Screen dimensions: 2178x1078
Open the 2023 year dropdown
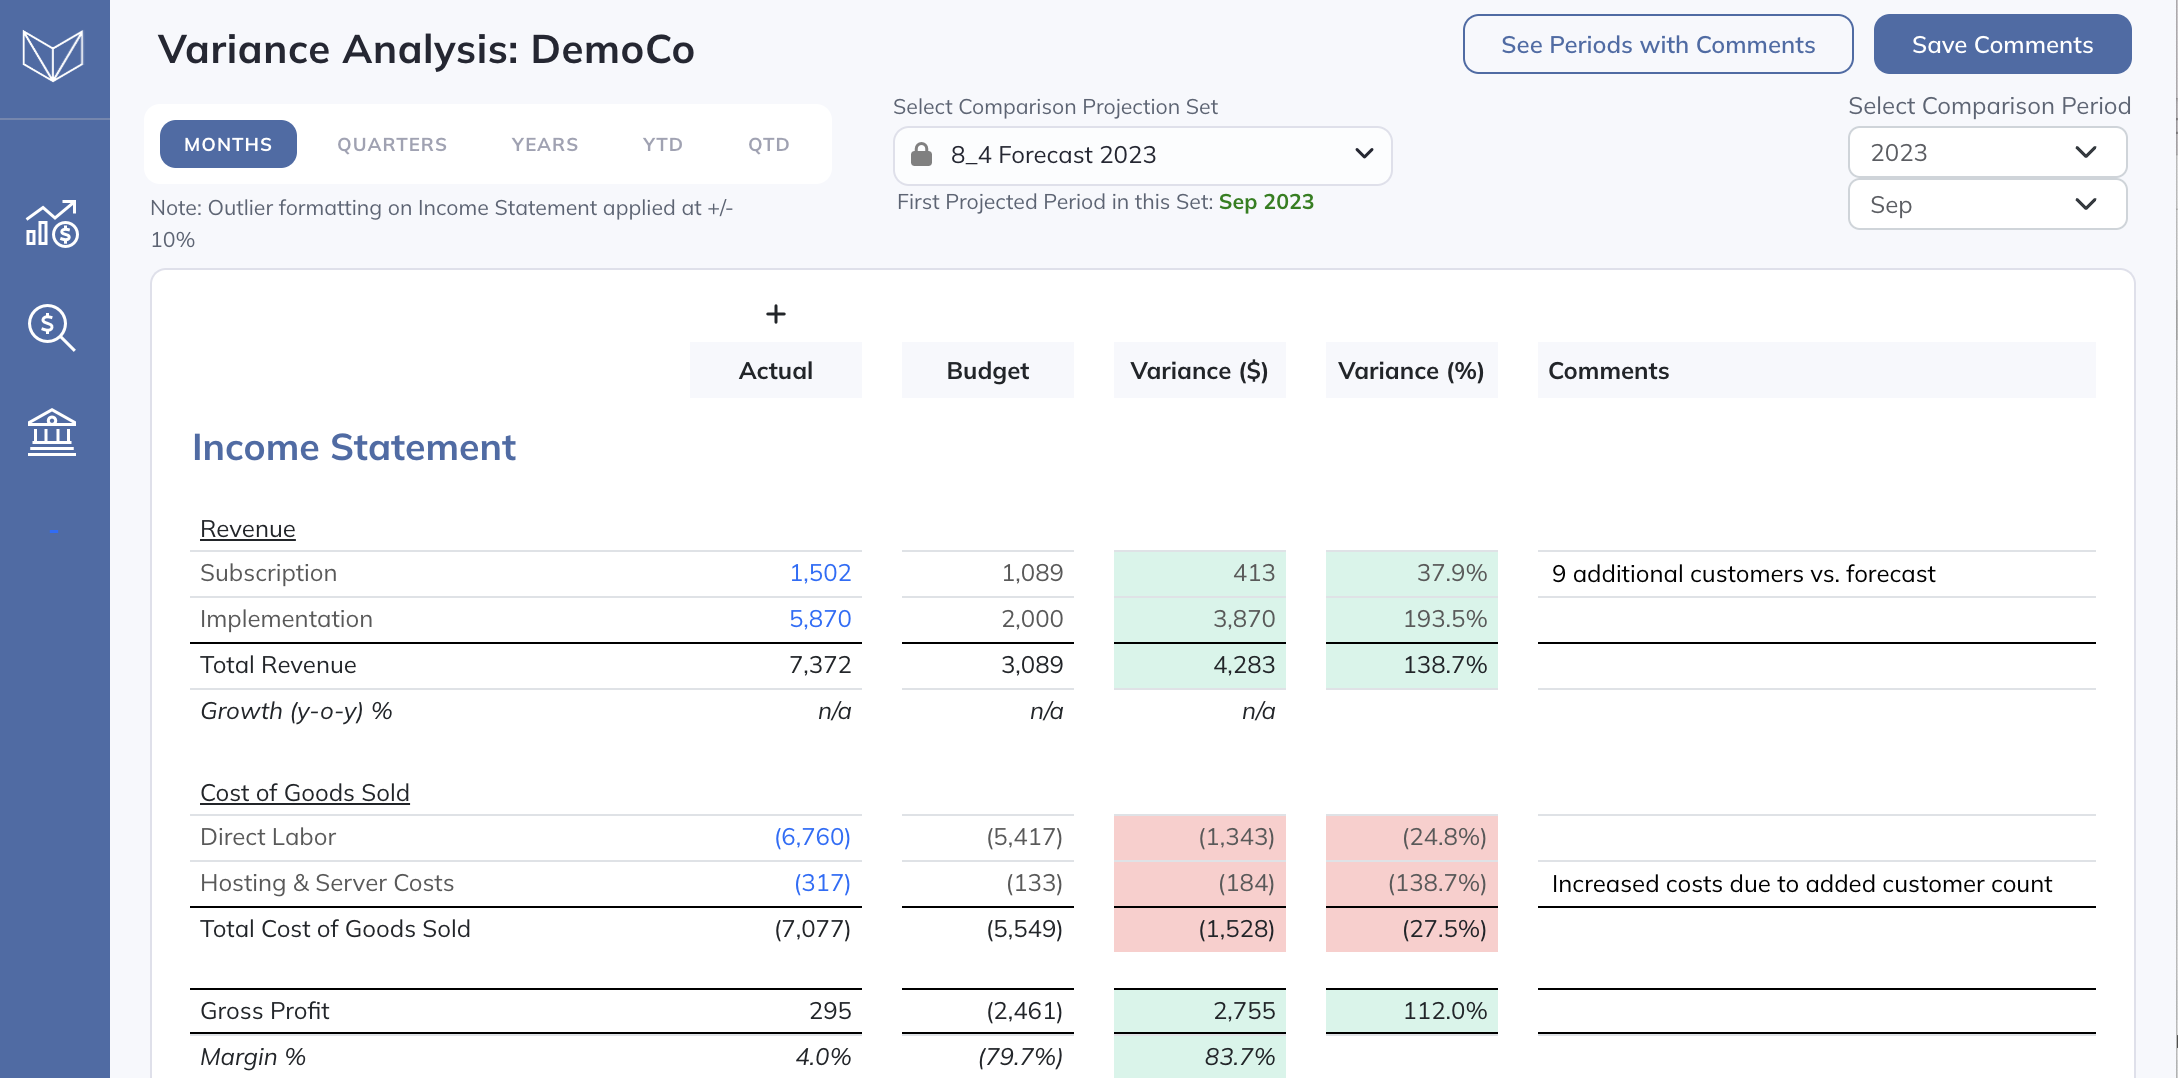click(x=1986, y=153)
